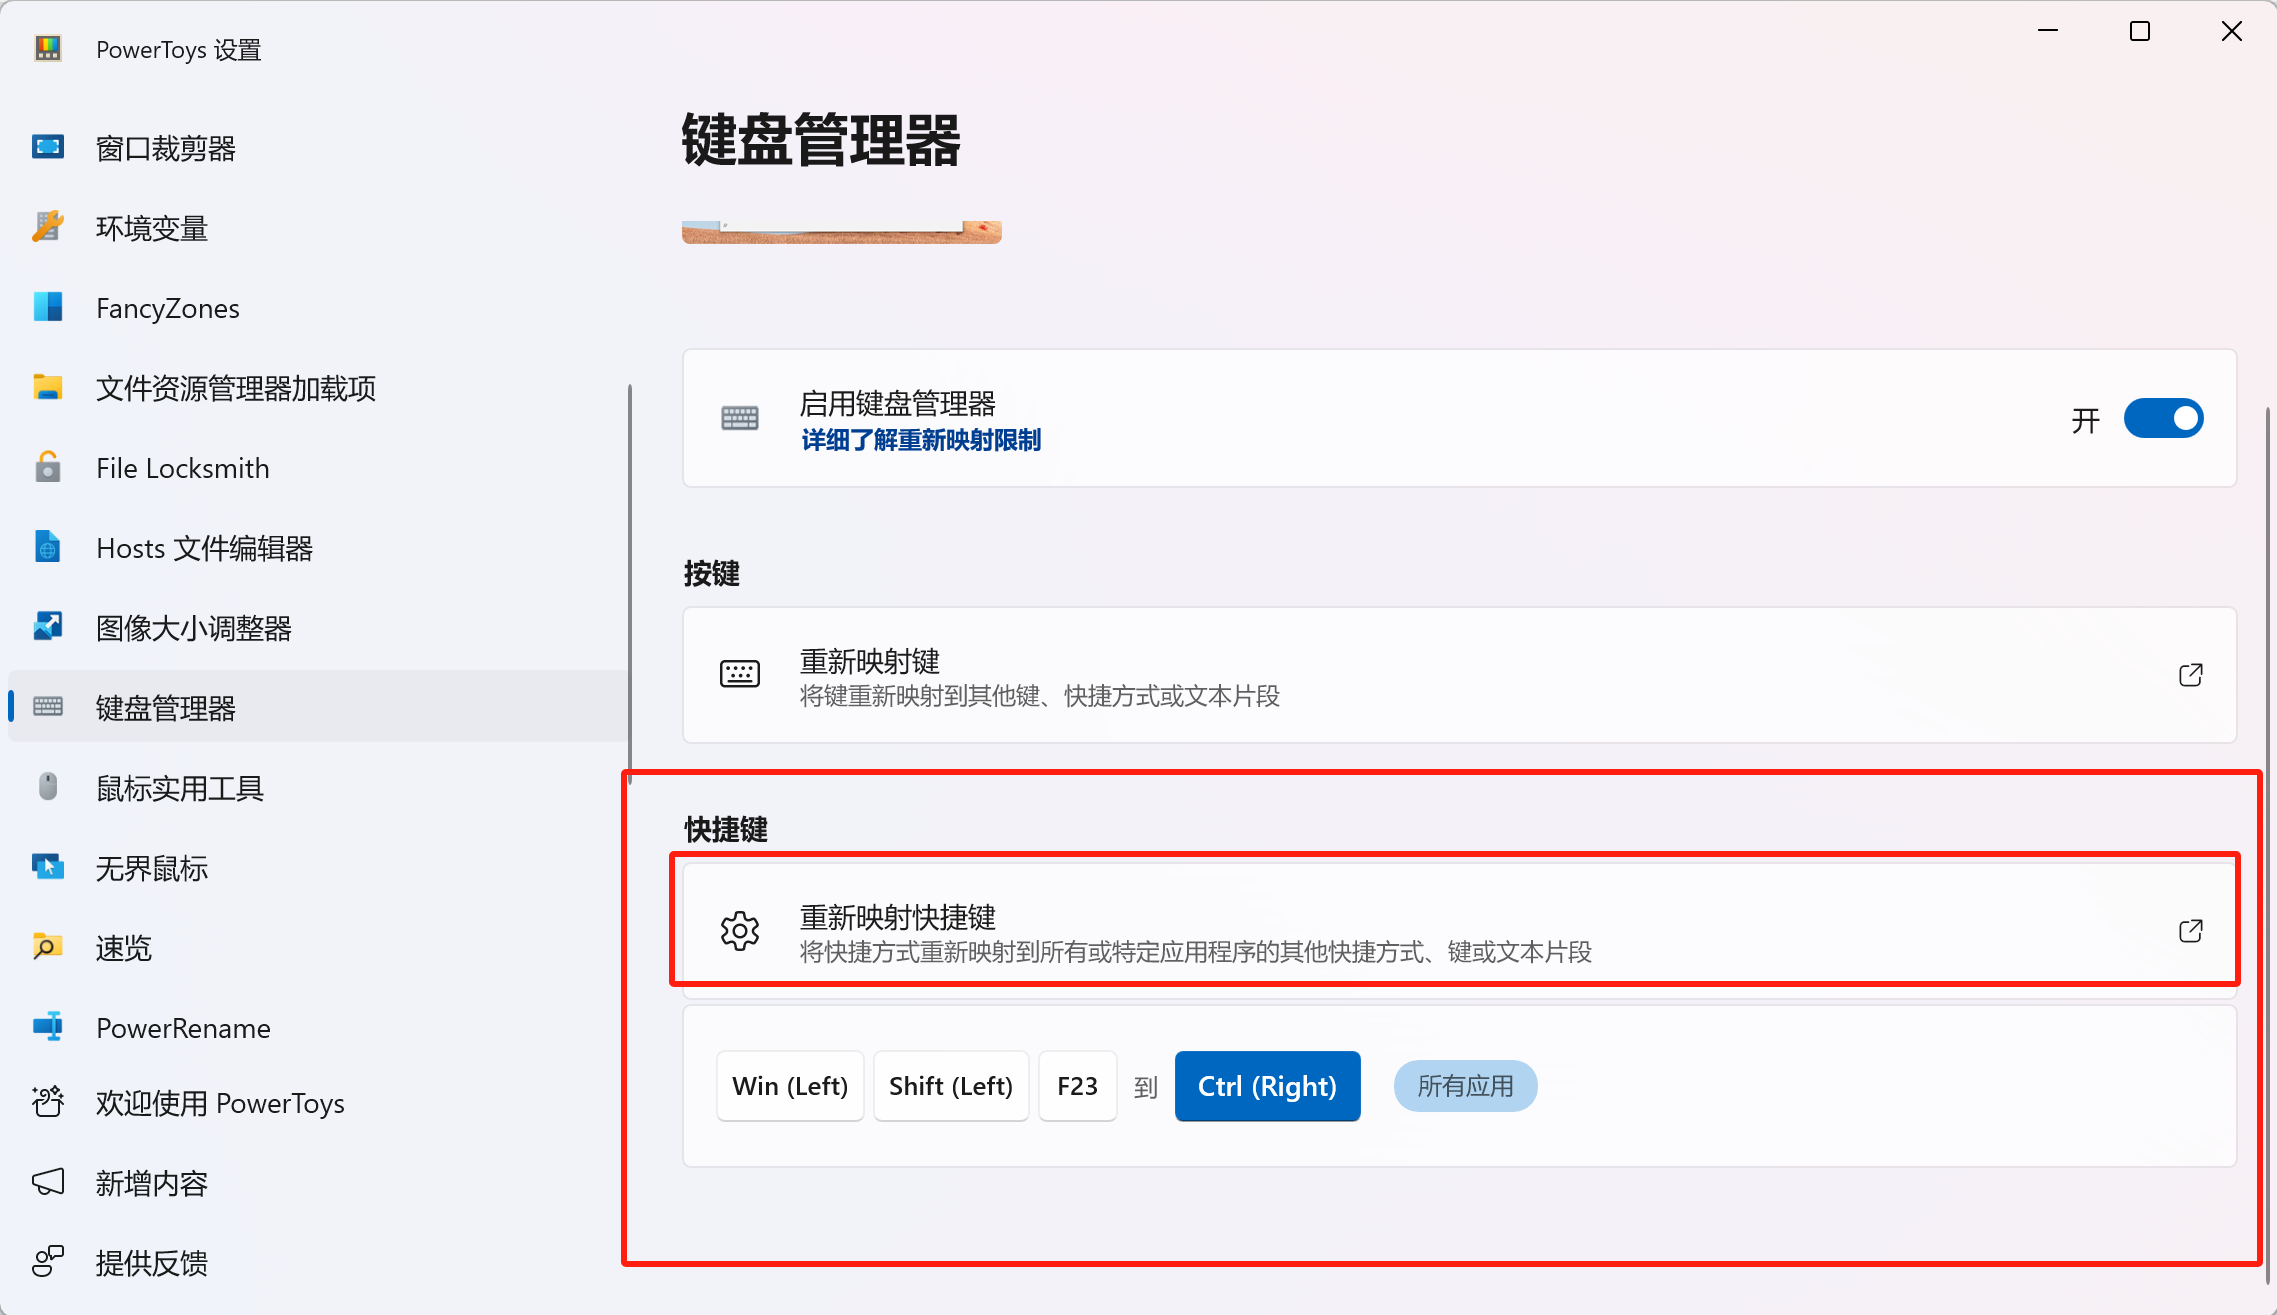Screen dimensions: 2277x1315
Task: Open 文件资源管理器加载项 settings
Action: (x=318, y=388)
